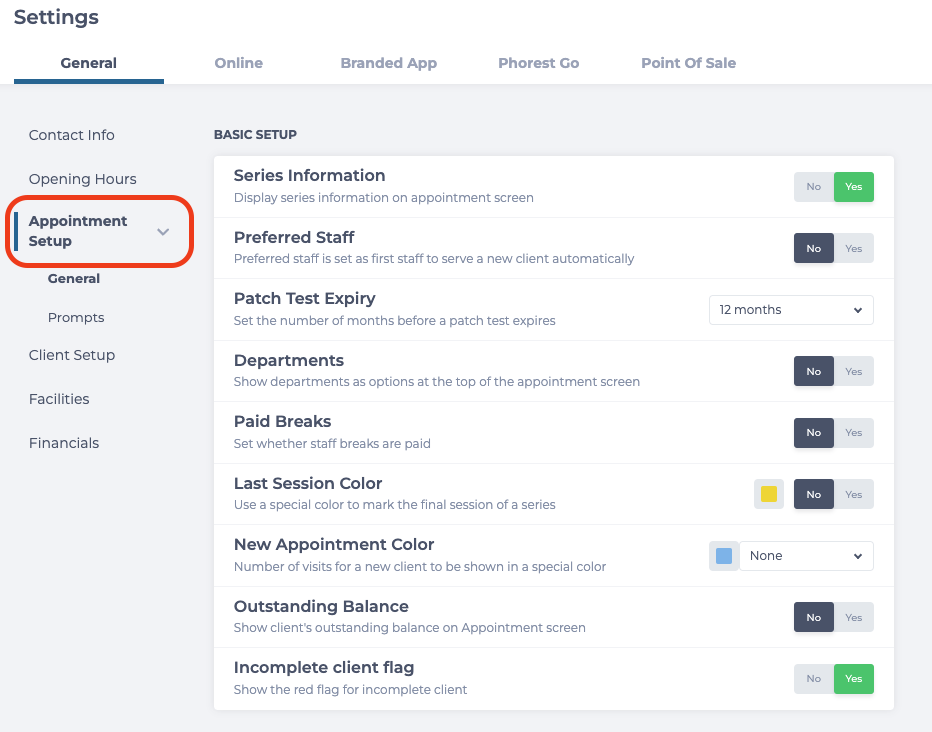Disable Incomplete client flag with No
932x732 pixels.
(x=814, y=679)
